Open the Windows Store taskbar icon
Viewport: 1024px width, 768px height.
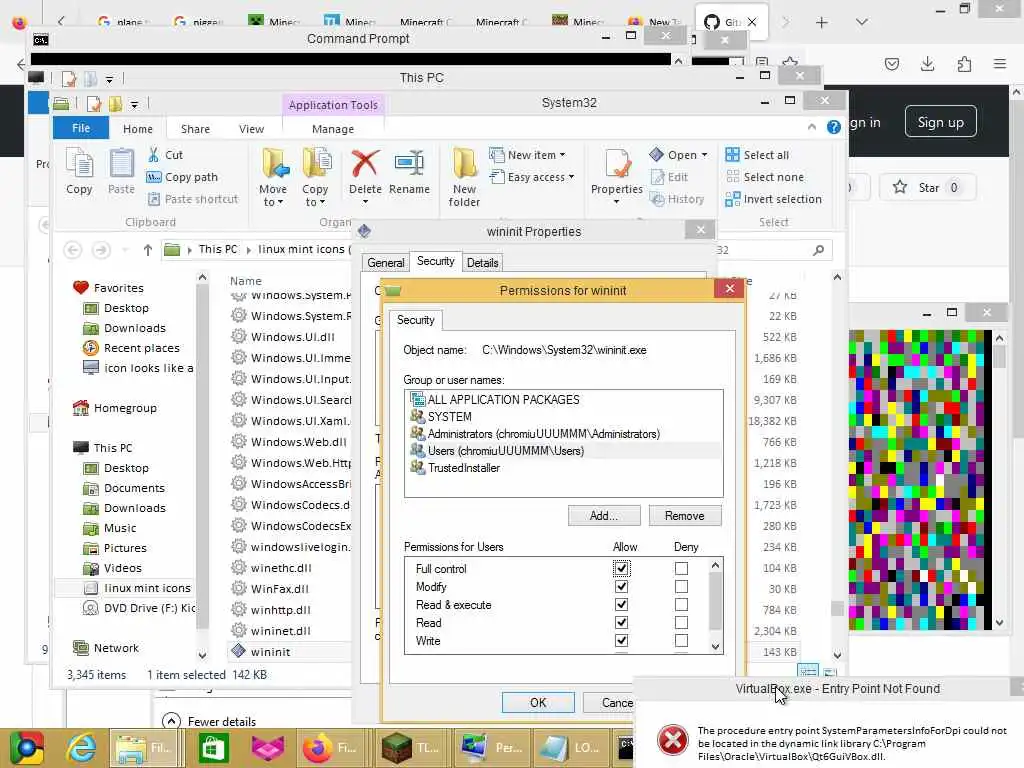tap(212, 748)
